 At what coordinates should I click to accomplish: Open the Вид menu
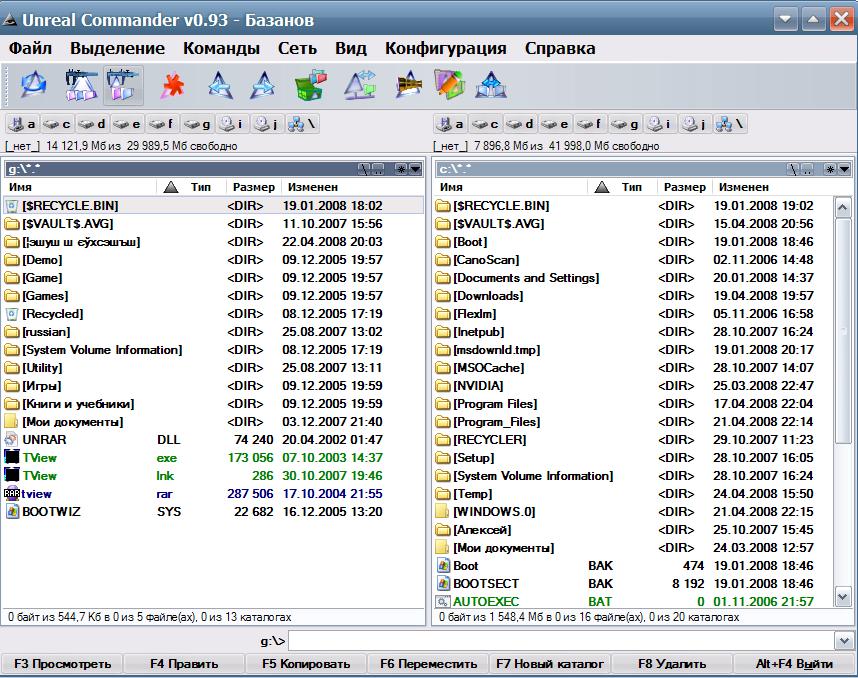point(351,48)
